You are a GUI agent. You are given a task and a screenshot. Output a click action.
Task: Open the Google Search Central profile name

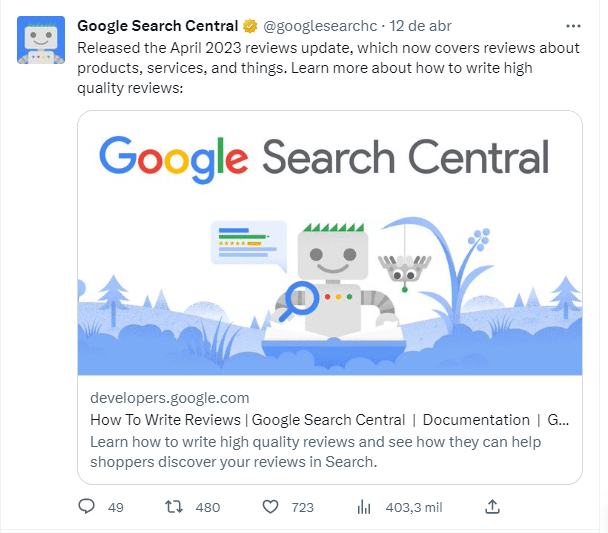(x=158, y=26)
